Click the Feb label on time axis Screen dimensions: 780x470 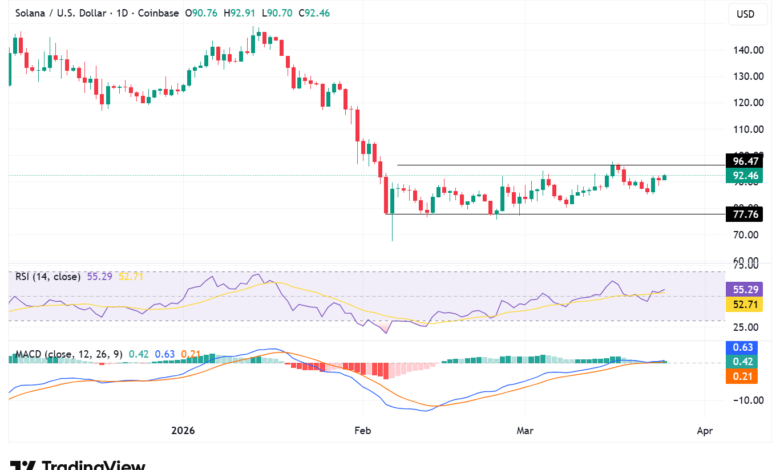click(363, 429)
